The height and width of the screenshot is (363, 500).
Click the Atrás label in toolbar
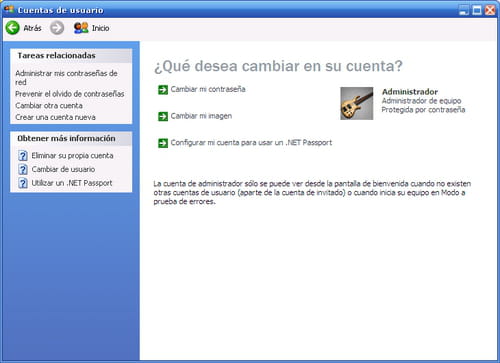(32, 28)
